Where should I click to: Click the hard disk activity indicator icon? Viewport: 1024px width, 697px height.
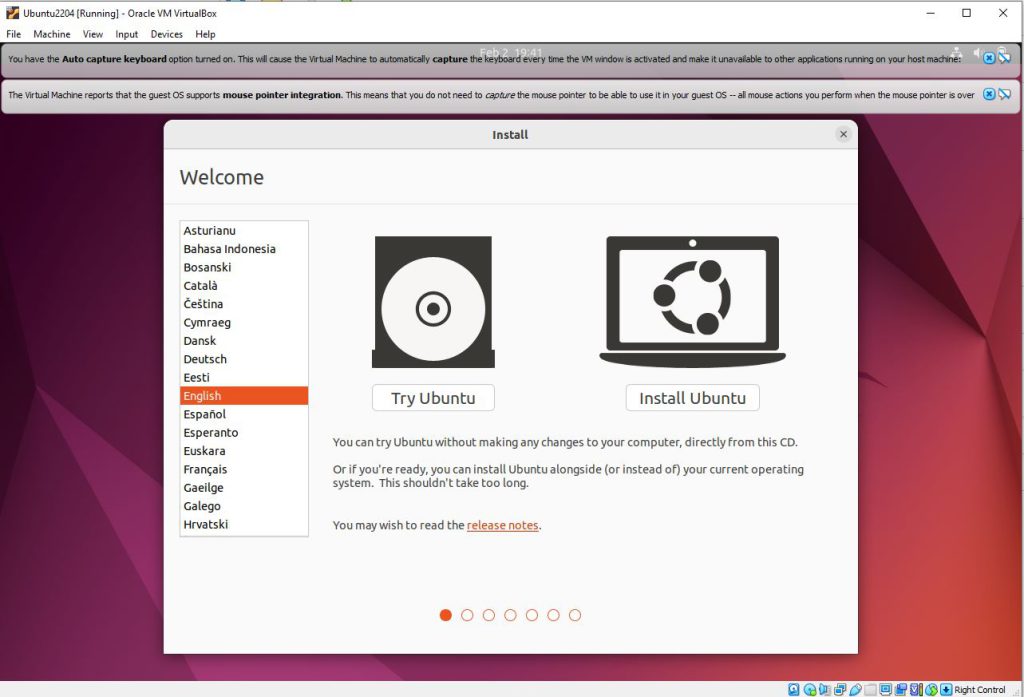tap(793, 689)
